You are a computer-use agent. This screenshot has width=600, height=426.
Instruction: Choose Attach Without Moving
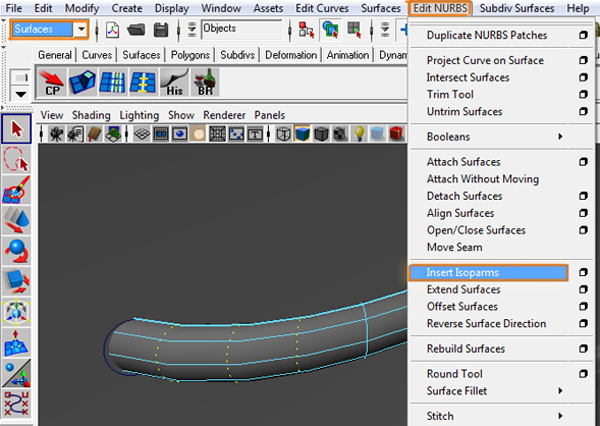(x=483, y=179)
